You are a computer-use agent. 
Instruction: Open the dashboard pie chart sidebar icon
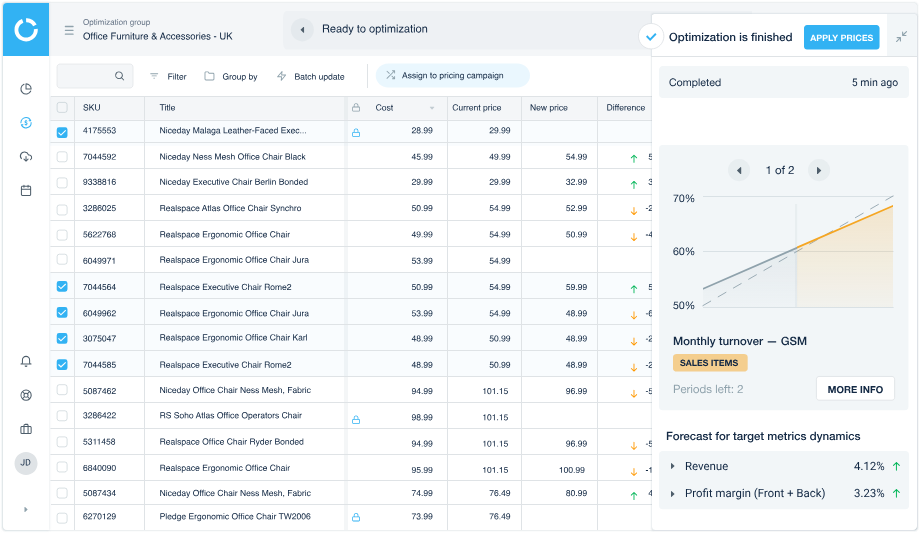[26, 89]
